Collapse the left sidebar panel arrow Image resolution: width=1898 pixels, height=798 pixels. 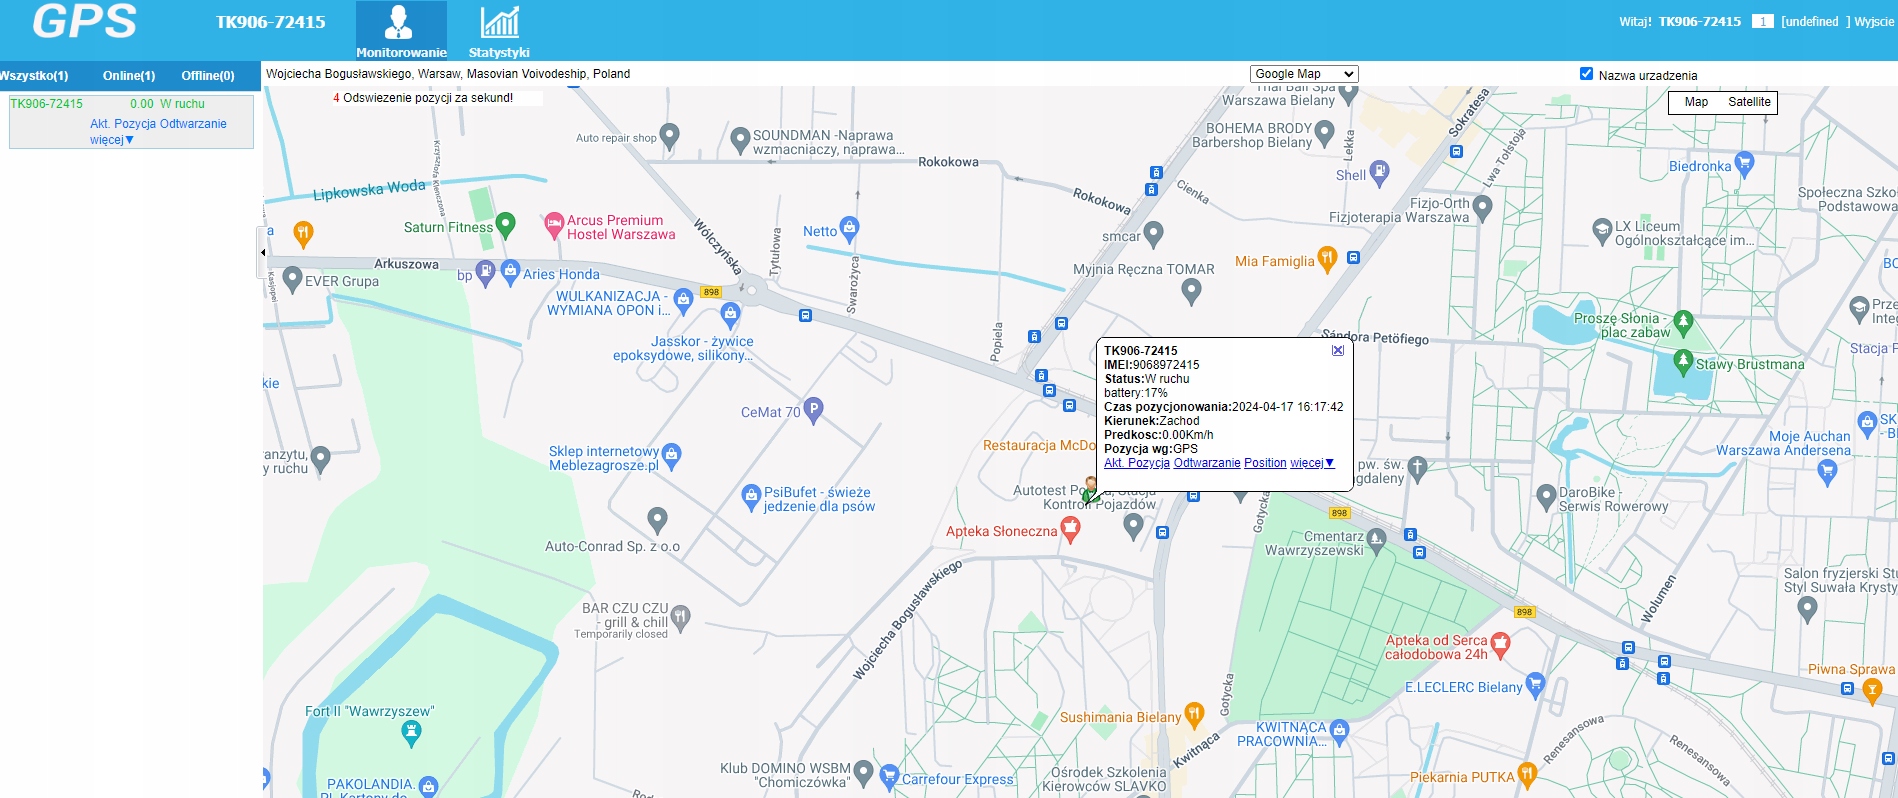[x=263, y=252]
